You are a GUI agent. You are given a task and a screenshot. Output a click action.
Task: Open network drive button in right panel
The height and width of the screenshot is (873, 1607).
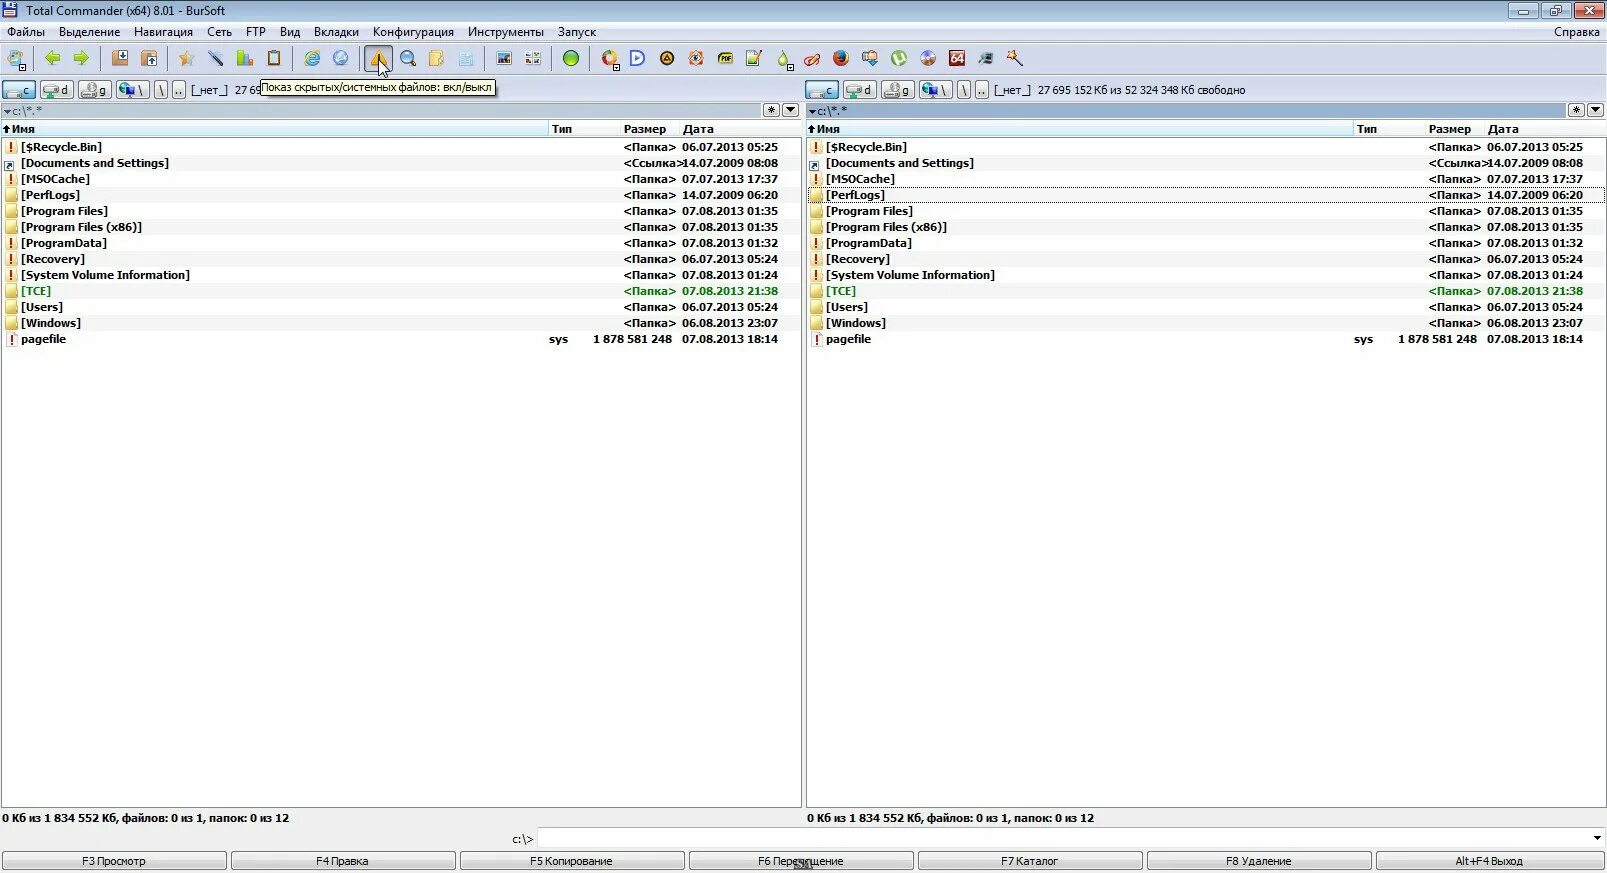[936, 90]
